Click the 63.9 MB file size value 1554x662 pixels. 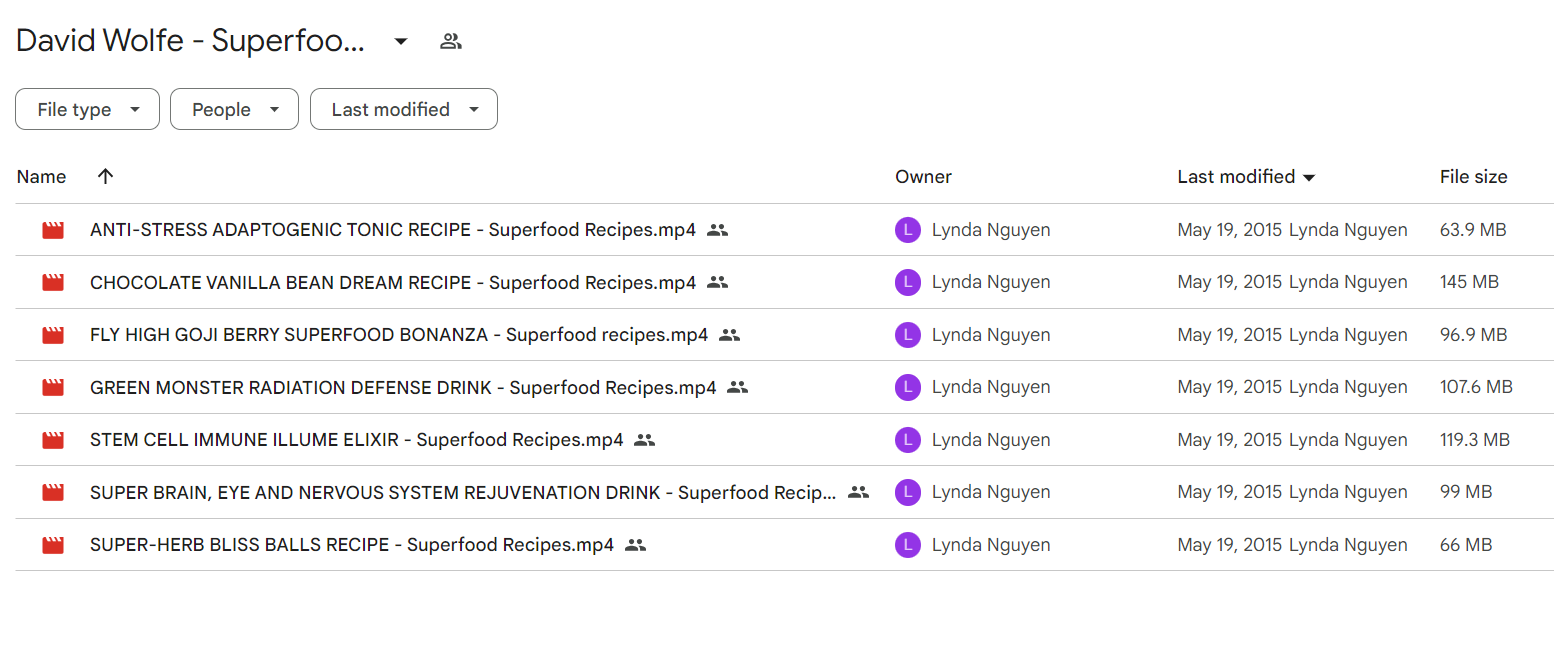pyautogui.click(x=1473, y=230)
